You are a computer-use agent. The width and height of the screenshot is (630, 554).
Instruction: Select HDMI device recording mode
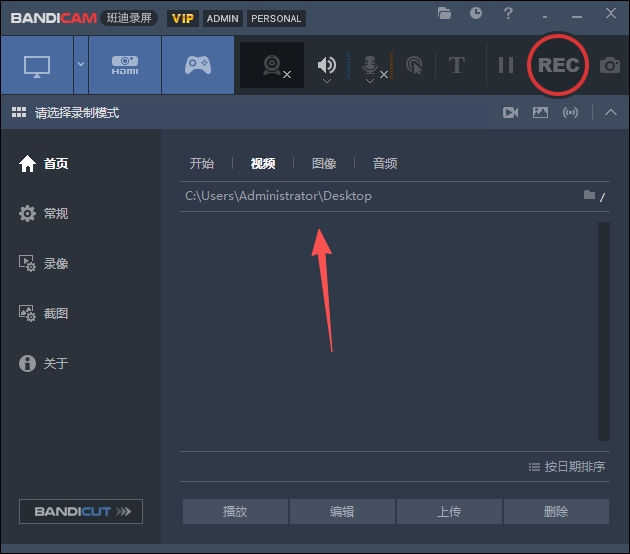coord(125,65)
